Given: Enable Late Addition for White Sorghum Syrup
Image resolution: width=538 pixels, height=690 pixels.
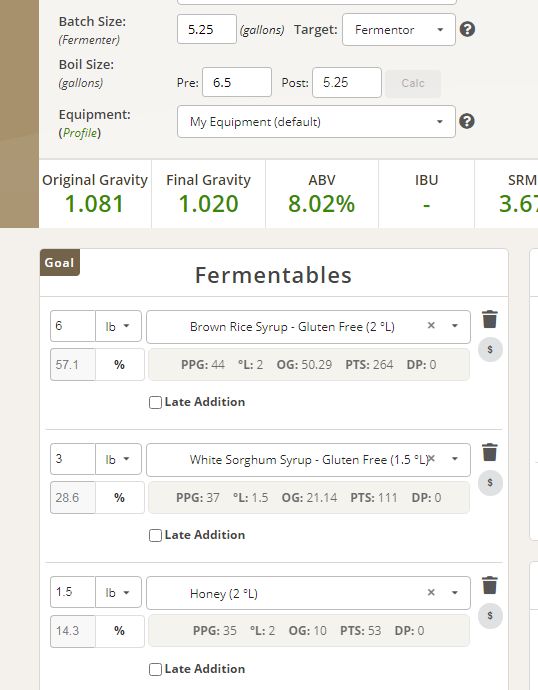Looking at the screenshot, I should coord(155,536).
